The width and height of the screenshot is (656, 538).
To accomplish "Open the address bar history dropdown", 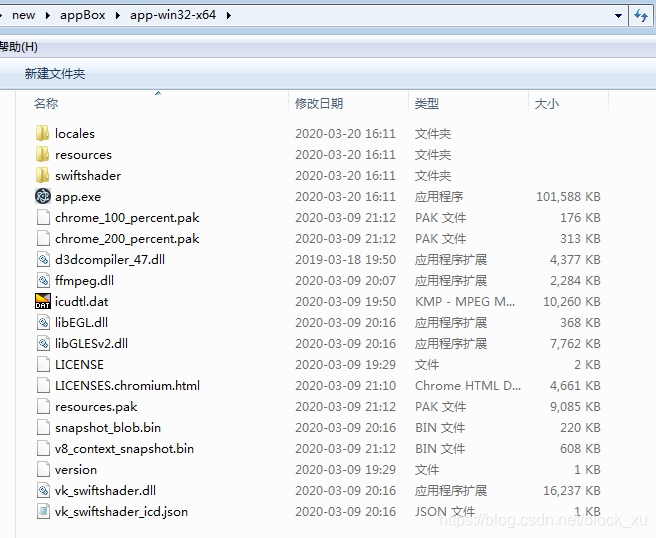I will [618, 15].
